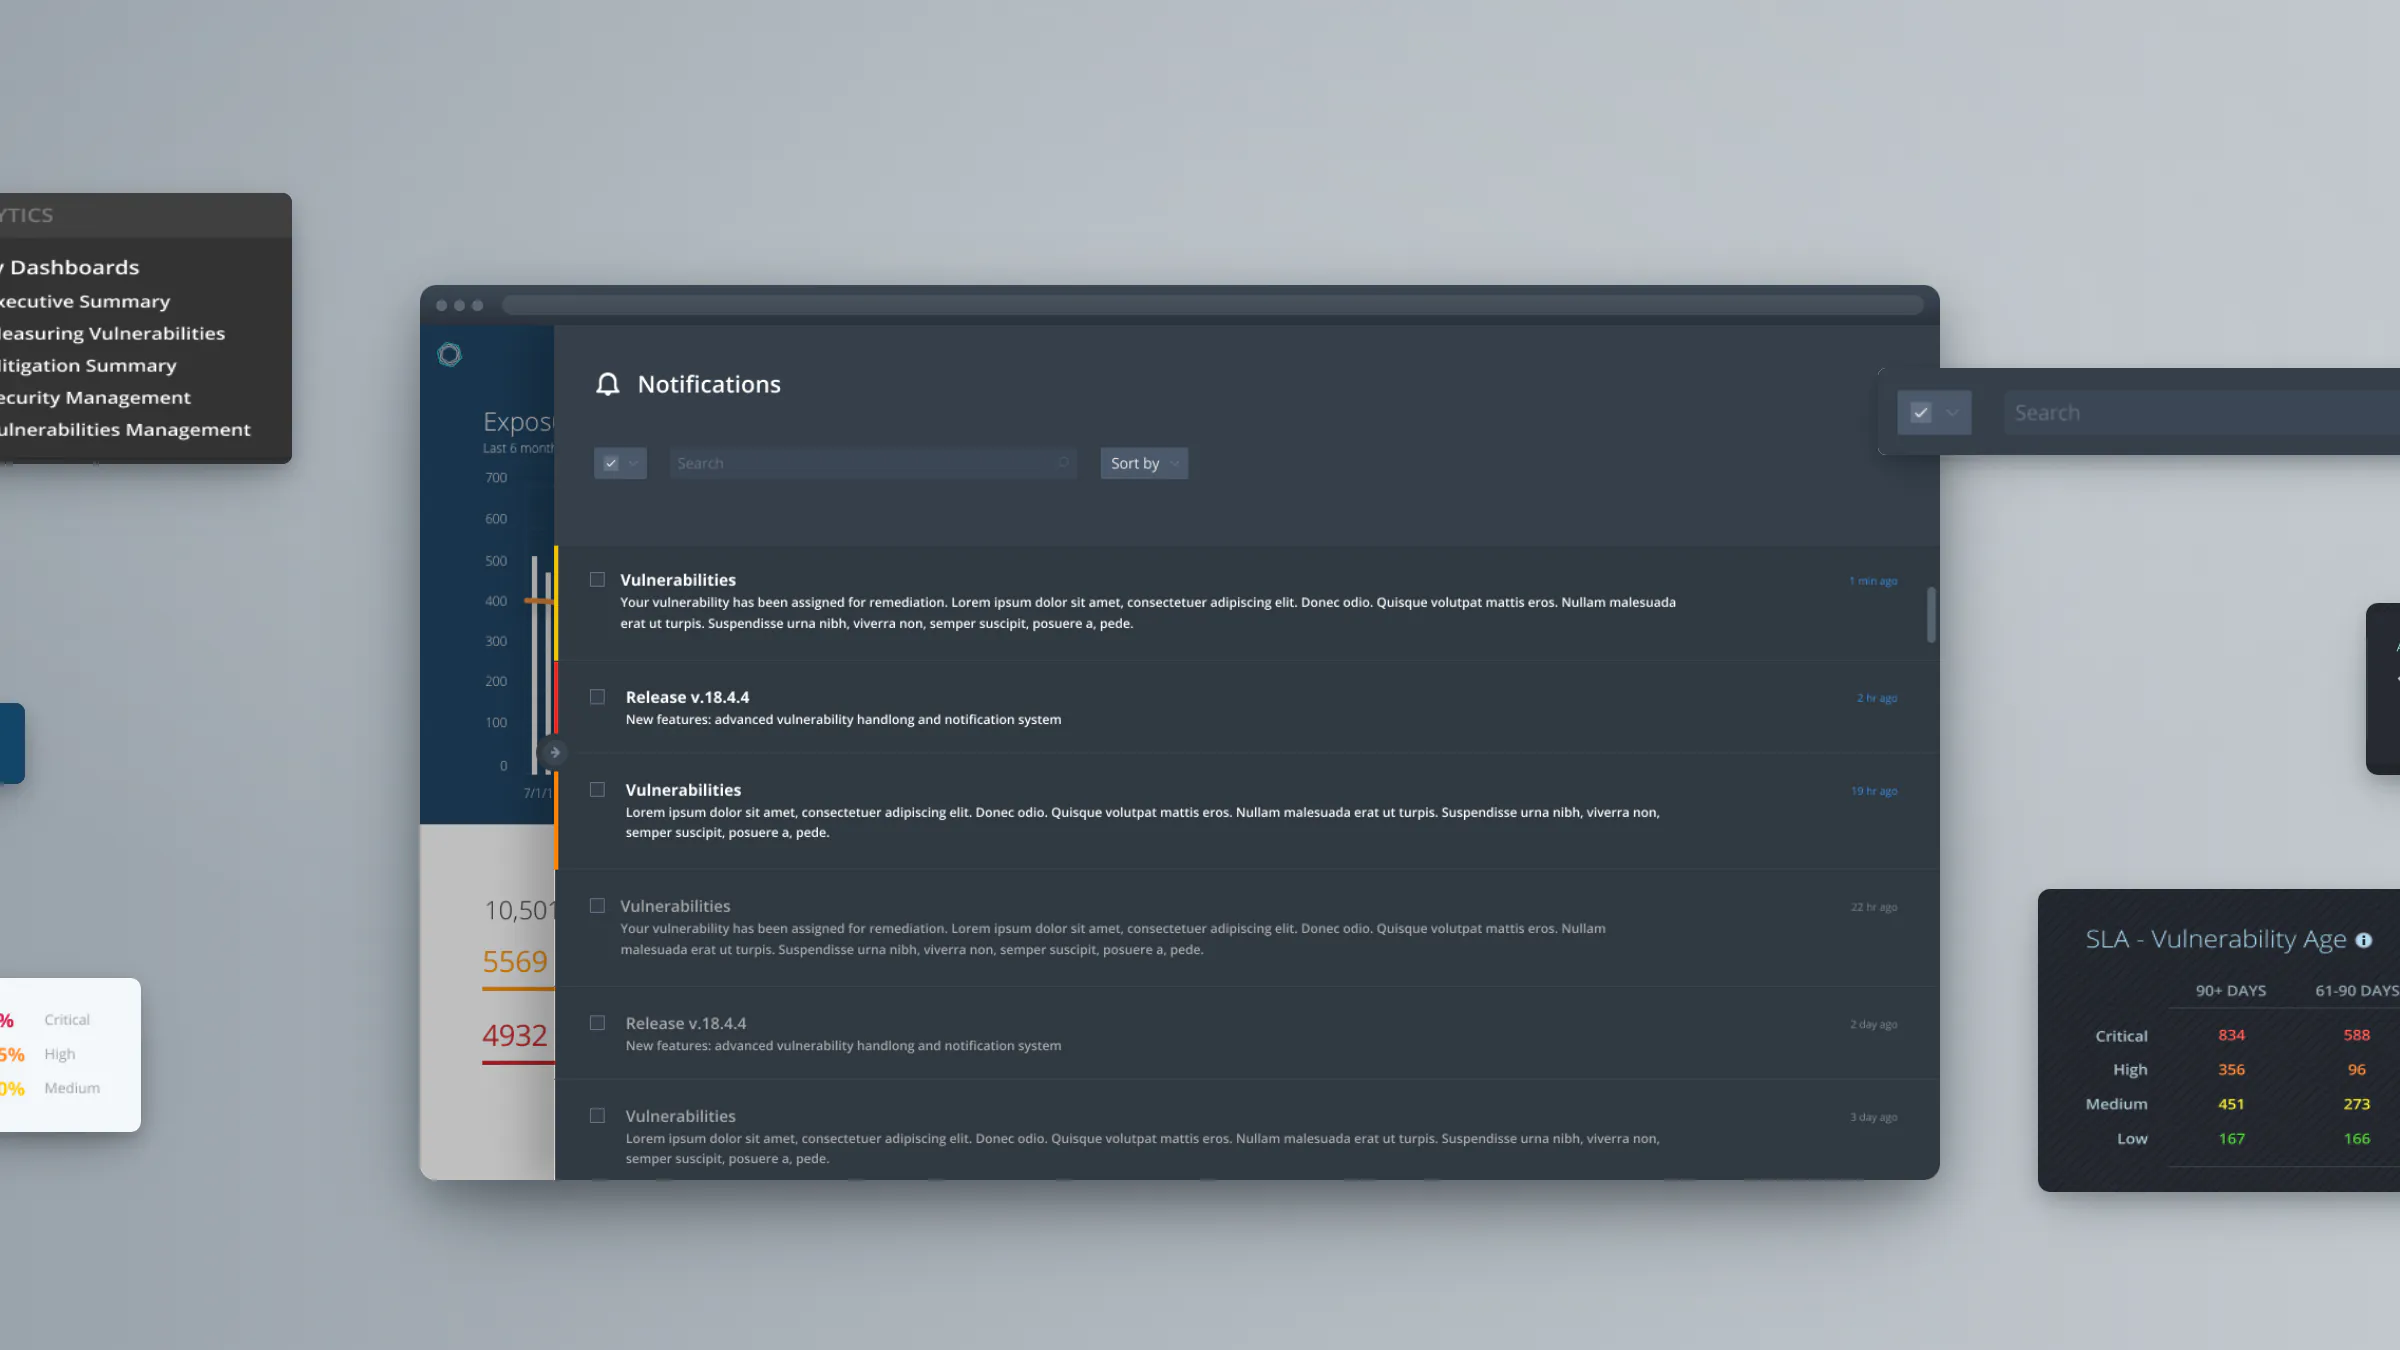This screenshot has width=2400, height=1350.
Task: Open Security Management in the dashboards menu
Action: (x=94, y=397)
